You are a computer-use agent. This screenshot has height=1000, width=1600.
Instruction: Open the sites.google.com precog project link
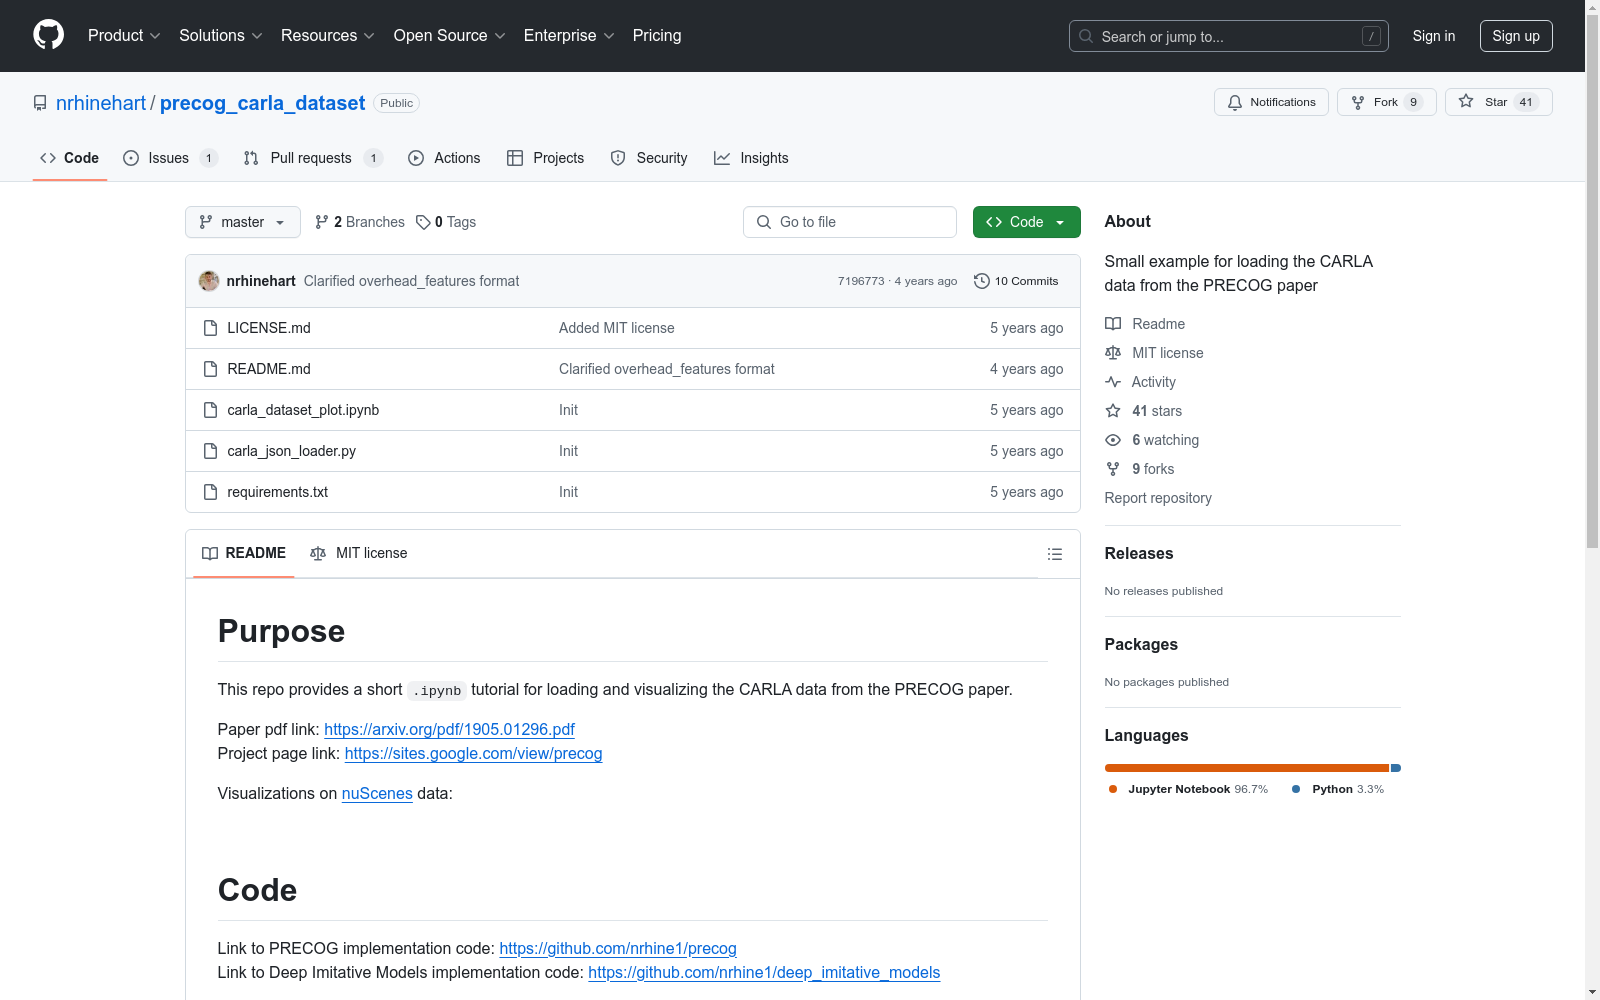point(473,753)
